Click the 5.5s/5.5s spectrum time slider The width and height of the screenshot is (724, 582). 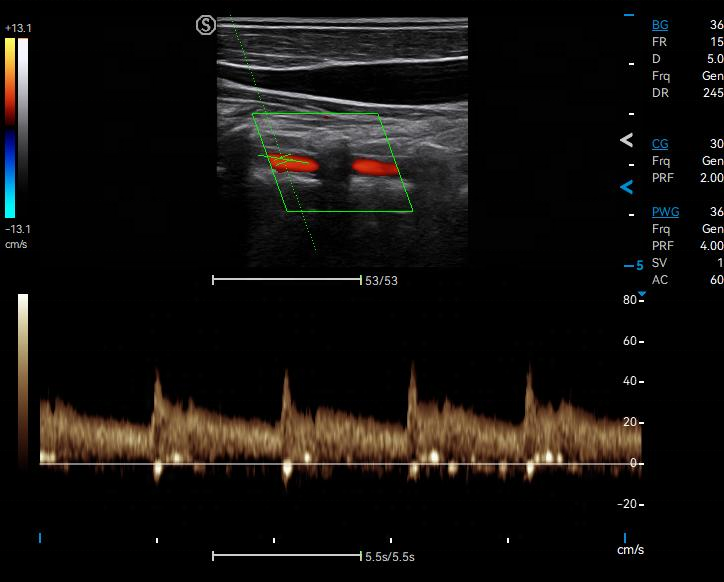point(287,556)
